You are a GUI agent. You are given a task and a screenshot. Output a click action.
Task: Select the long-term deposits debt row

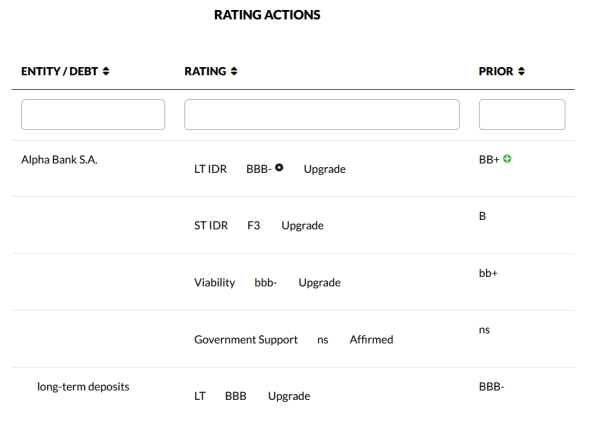point(83,386)
